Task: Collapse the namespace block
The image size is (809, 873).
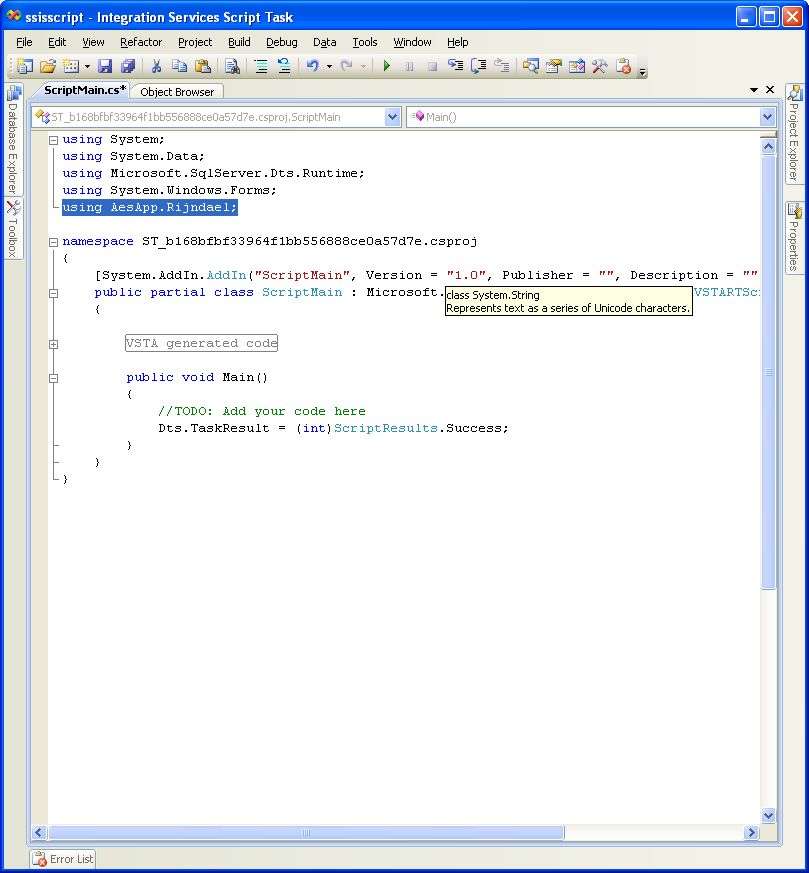Action: tap(53, 242)
